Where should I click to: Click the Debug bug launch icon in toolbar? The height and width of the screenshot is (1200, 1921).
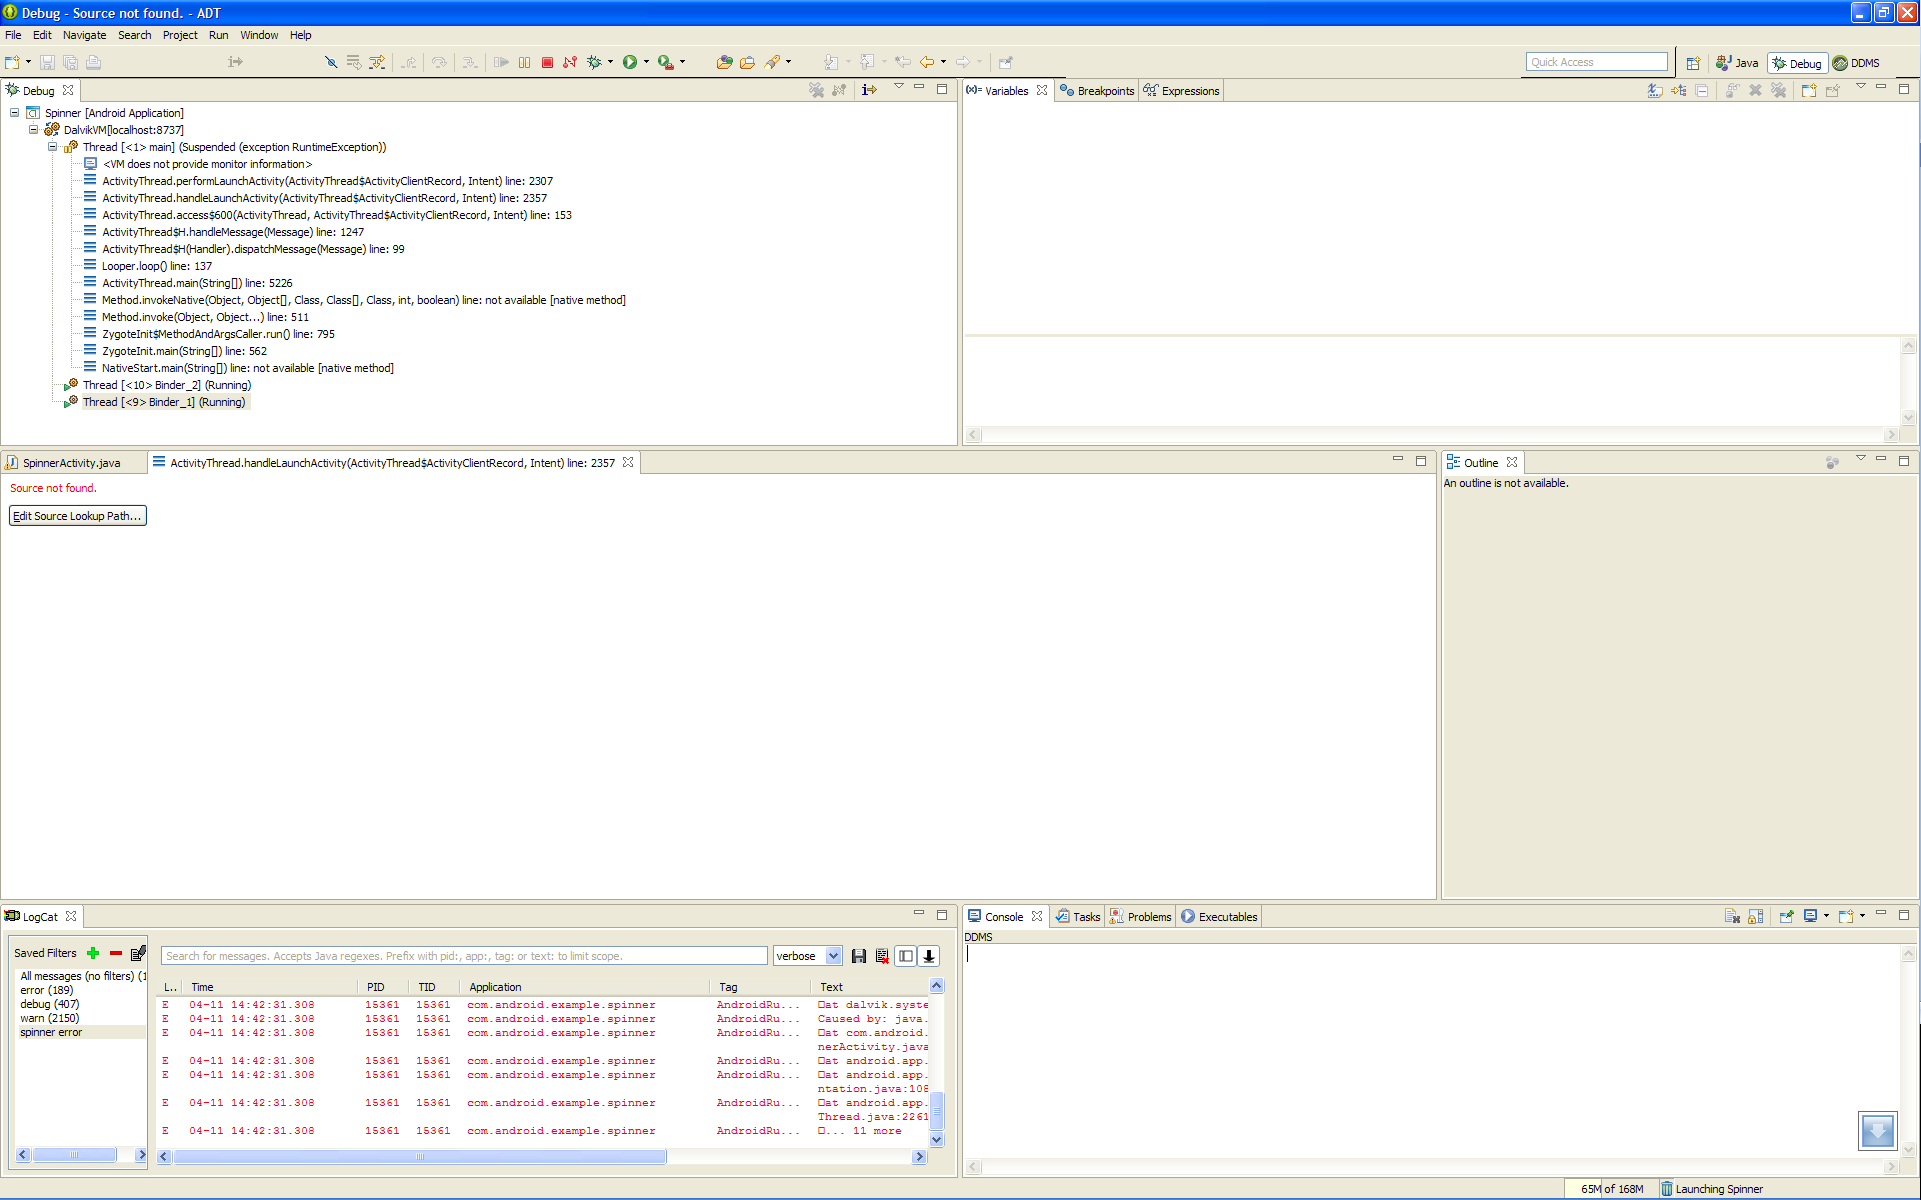594,62
